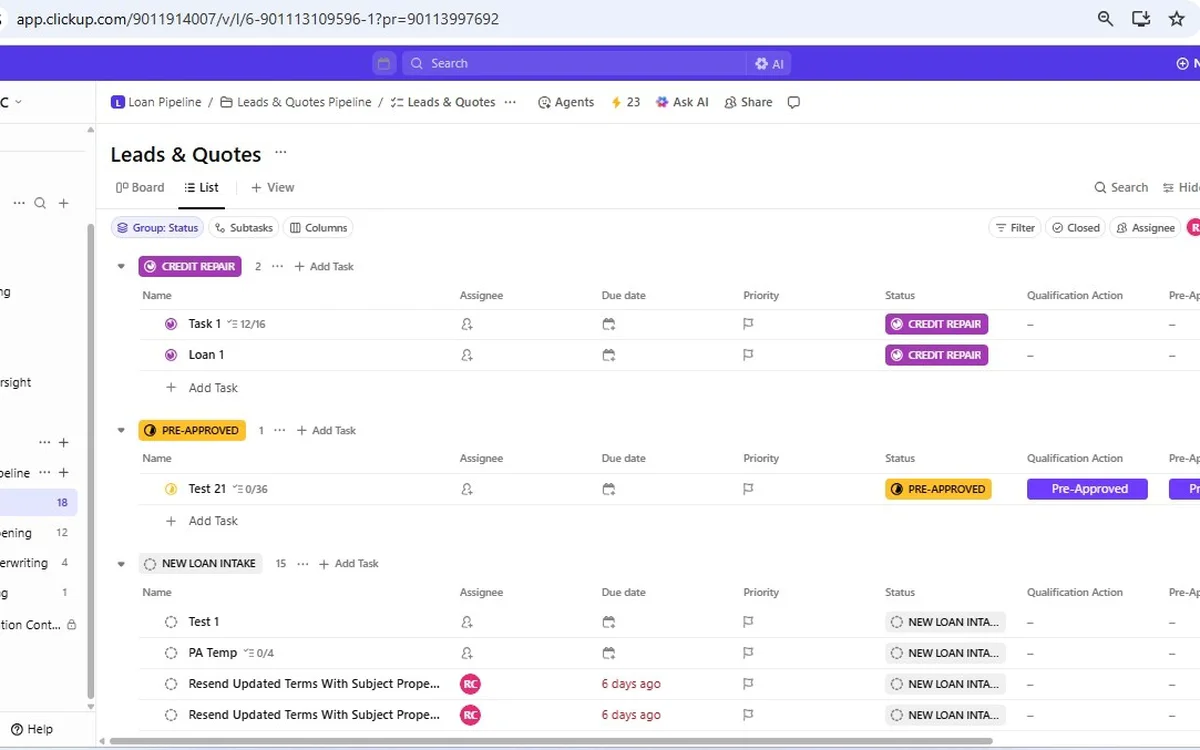Image resolution: width=1200 pixels, height=750 pixels.
Task: Click the Share button
Action: (x=748, y=102)
